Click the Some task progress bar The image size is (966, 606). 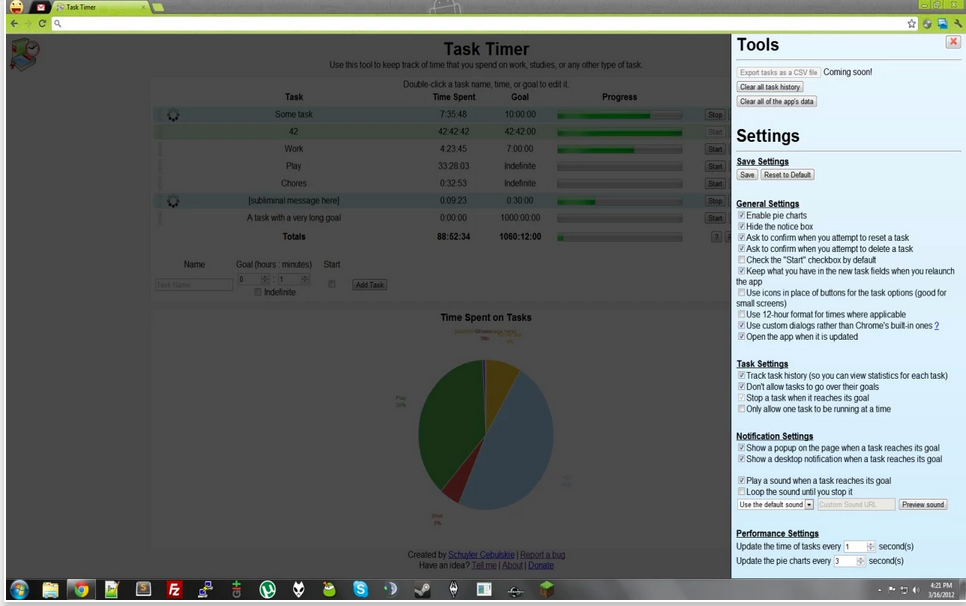[x=620, y=115]
